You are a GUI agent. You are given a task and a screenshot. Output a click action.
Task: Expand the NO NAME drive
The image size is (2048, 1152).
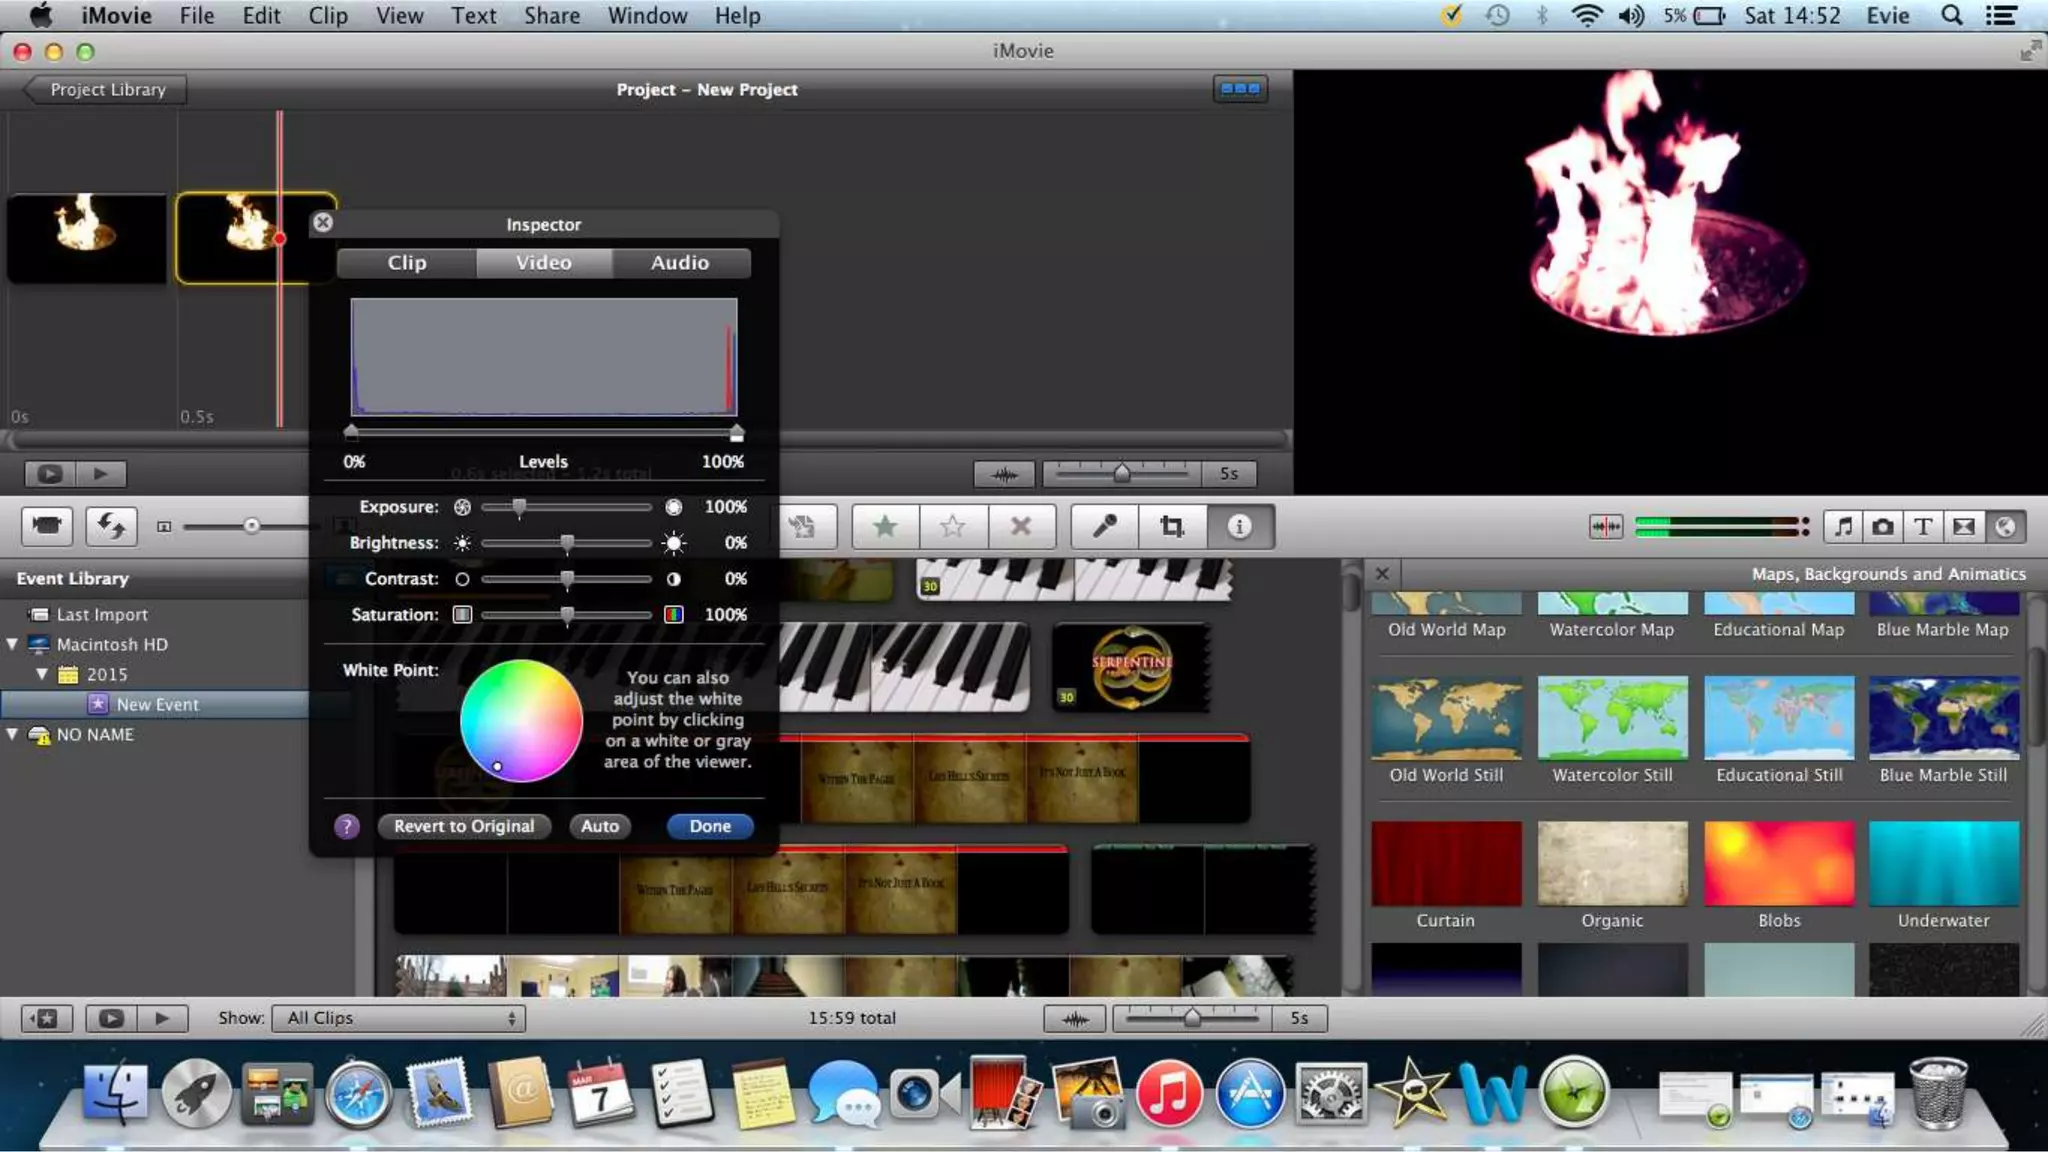point(12,734)
